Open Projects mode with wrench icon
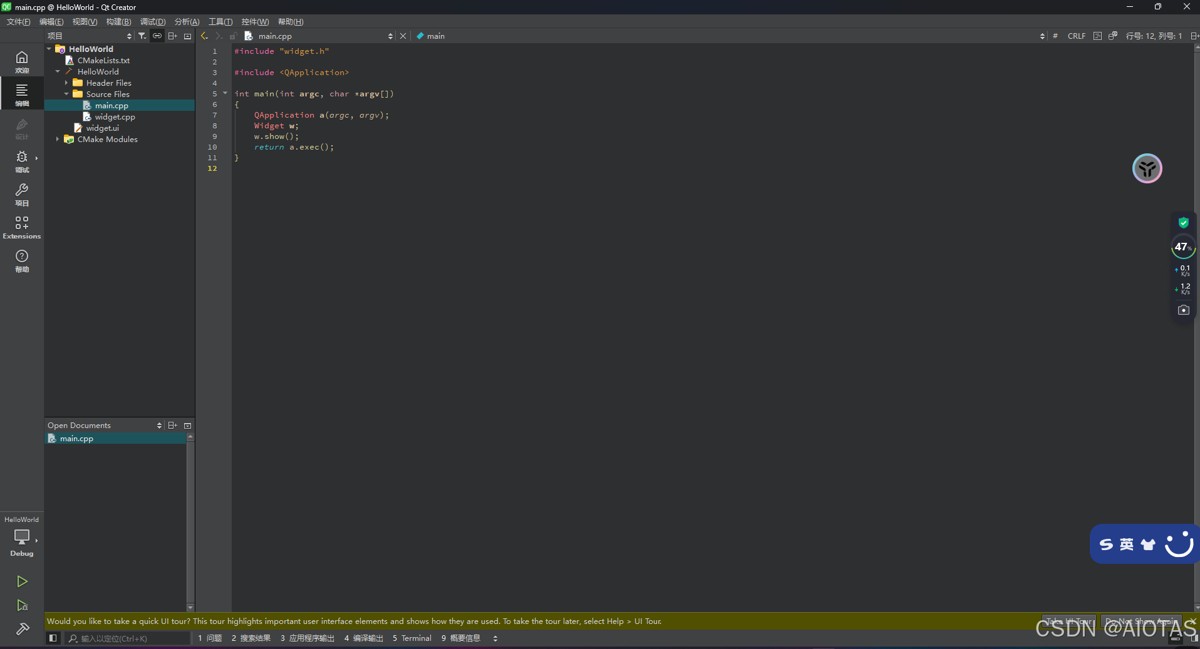Screen dimensions: 1200x649 coord(21,194)
